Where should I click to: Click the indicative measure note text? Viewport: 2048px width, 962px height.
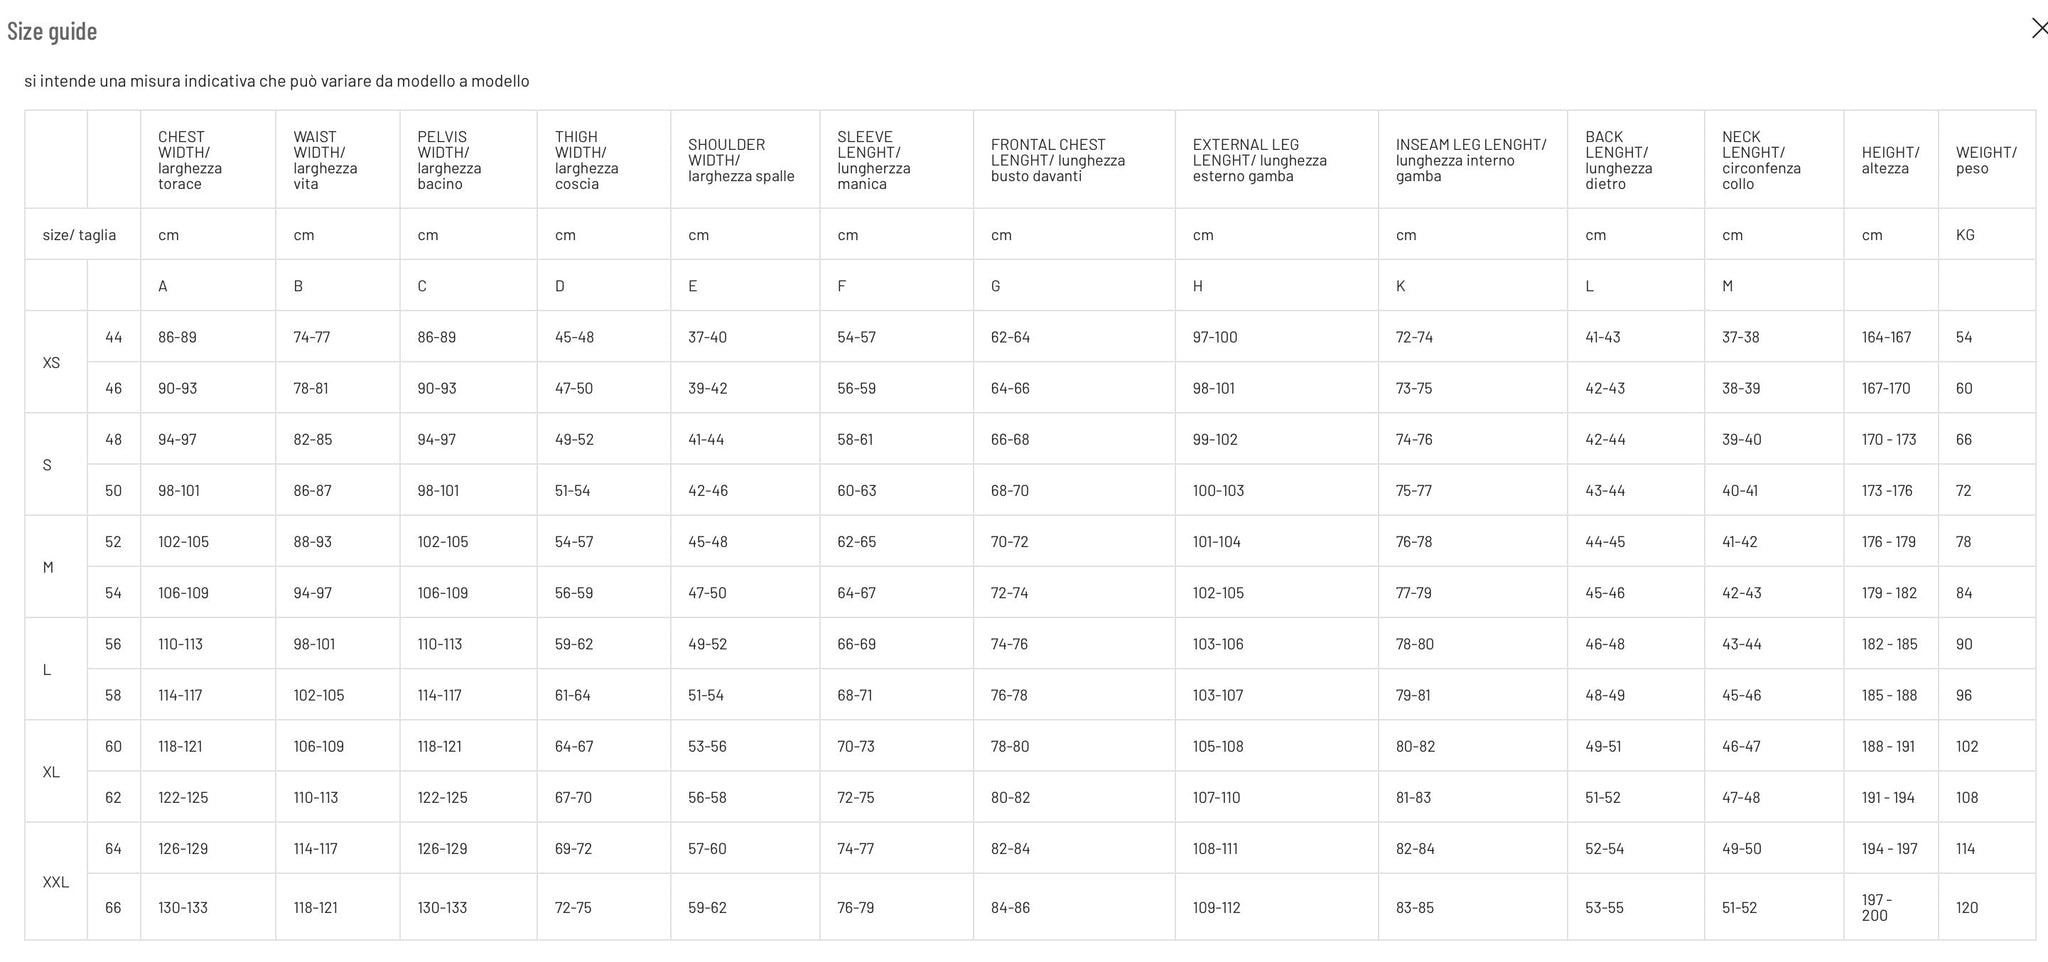[277, 81]
